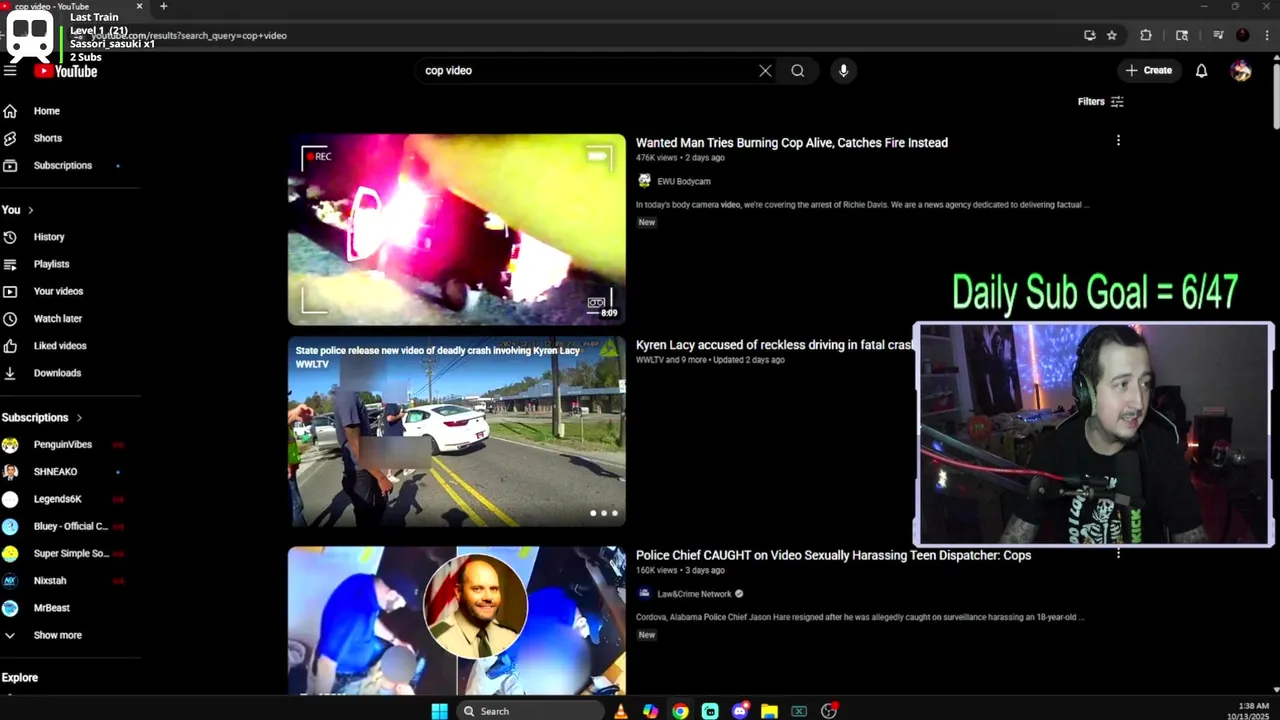The width and height of the screenshot is (1280, 720).
Task: Click Police Chief CAUGHT on Video title
Action: click(x=833, y=555)
